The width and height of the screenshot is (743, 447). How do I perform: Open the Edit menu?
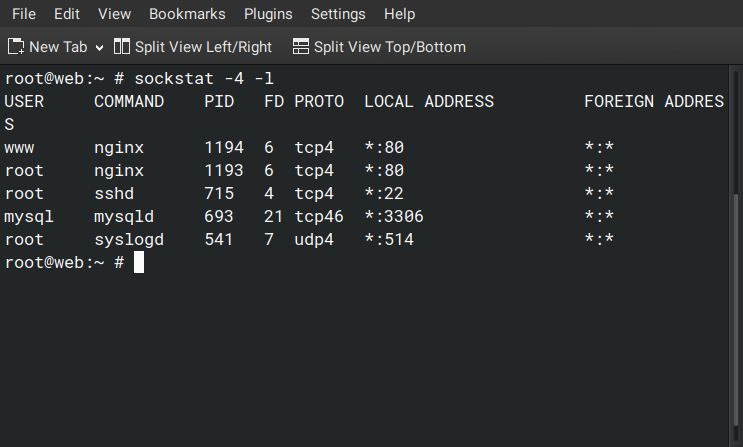(67, 14)
